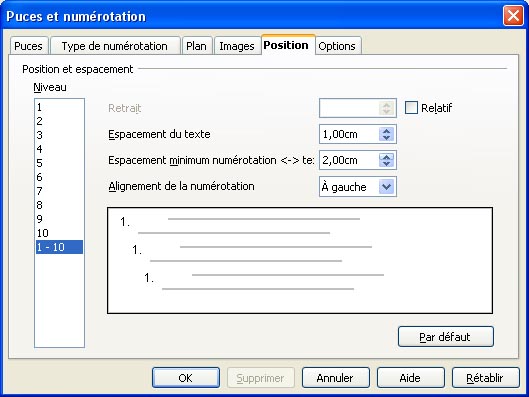Screen dimensions: 529x397
Task: Increase minimum numbering spacing with up arrow
Action: [x=386, y=157]
